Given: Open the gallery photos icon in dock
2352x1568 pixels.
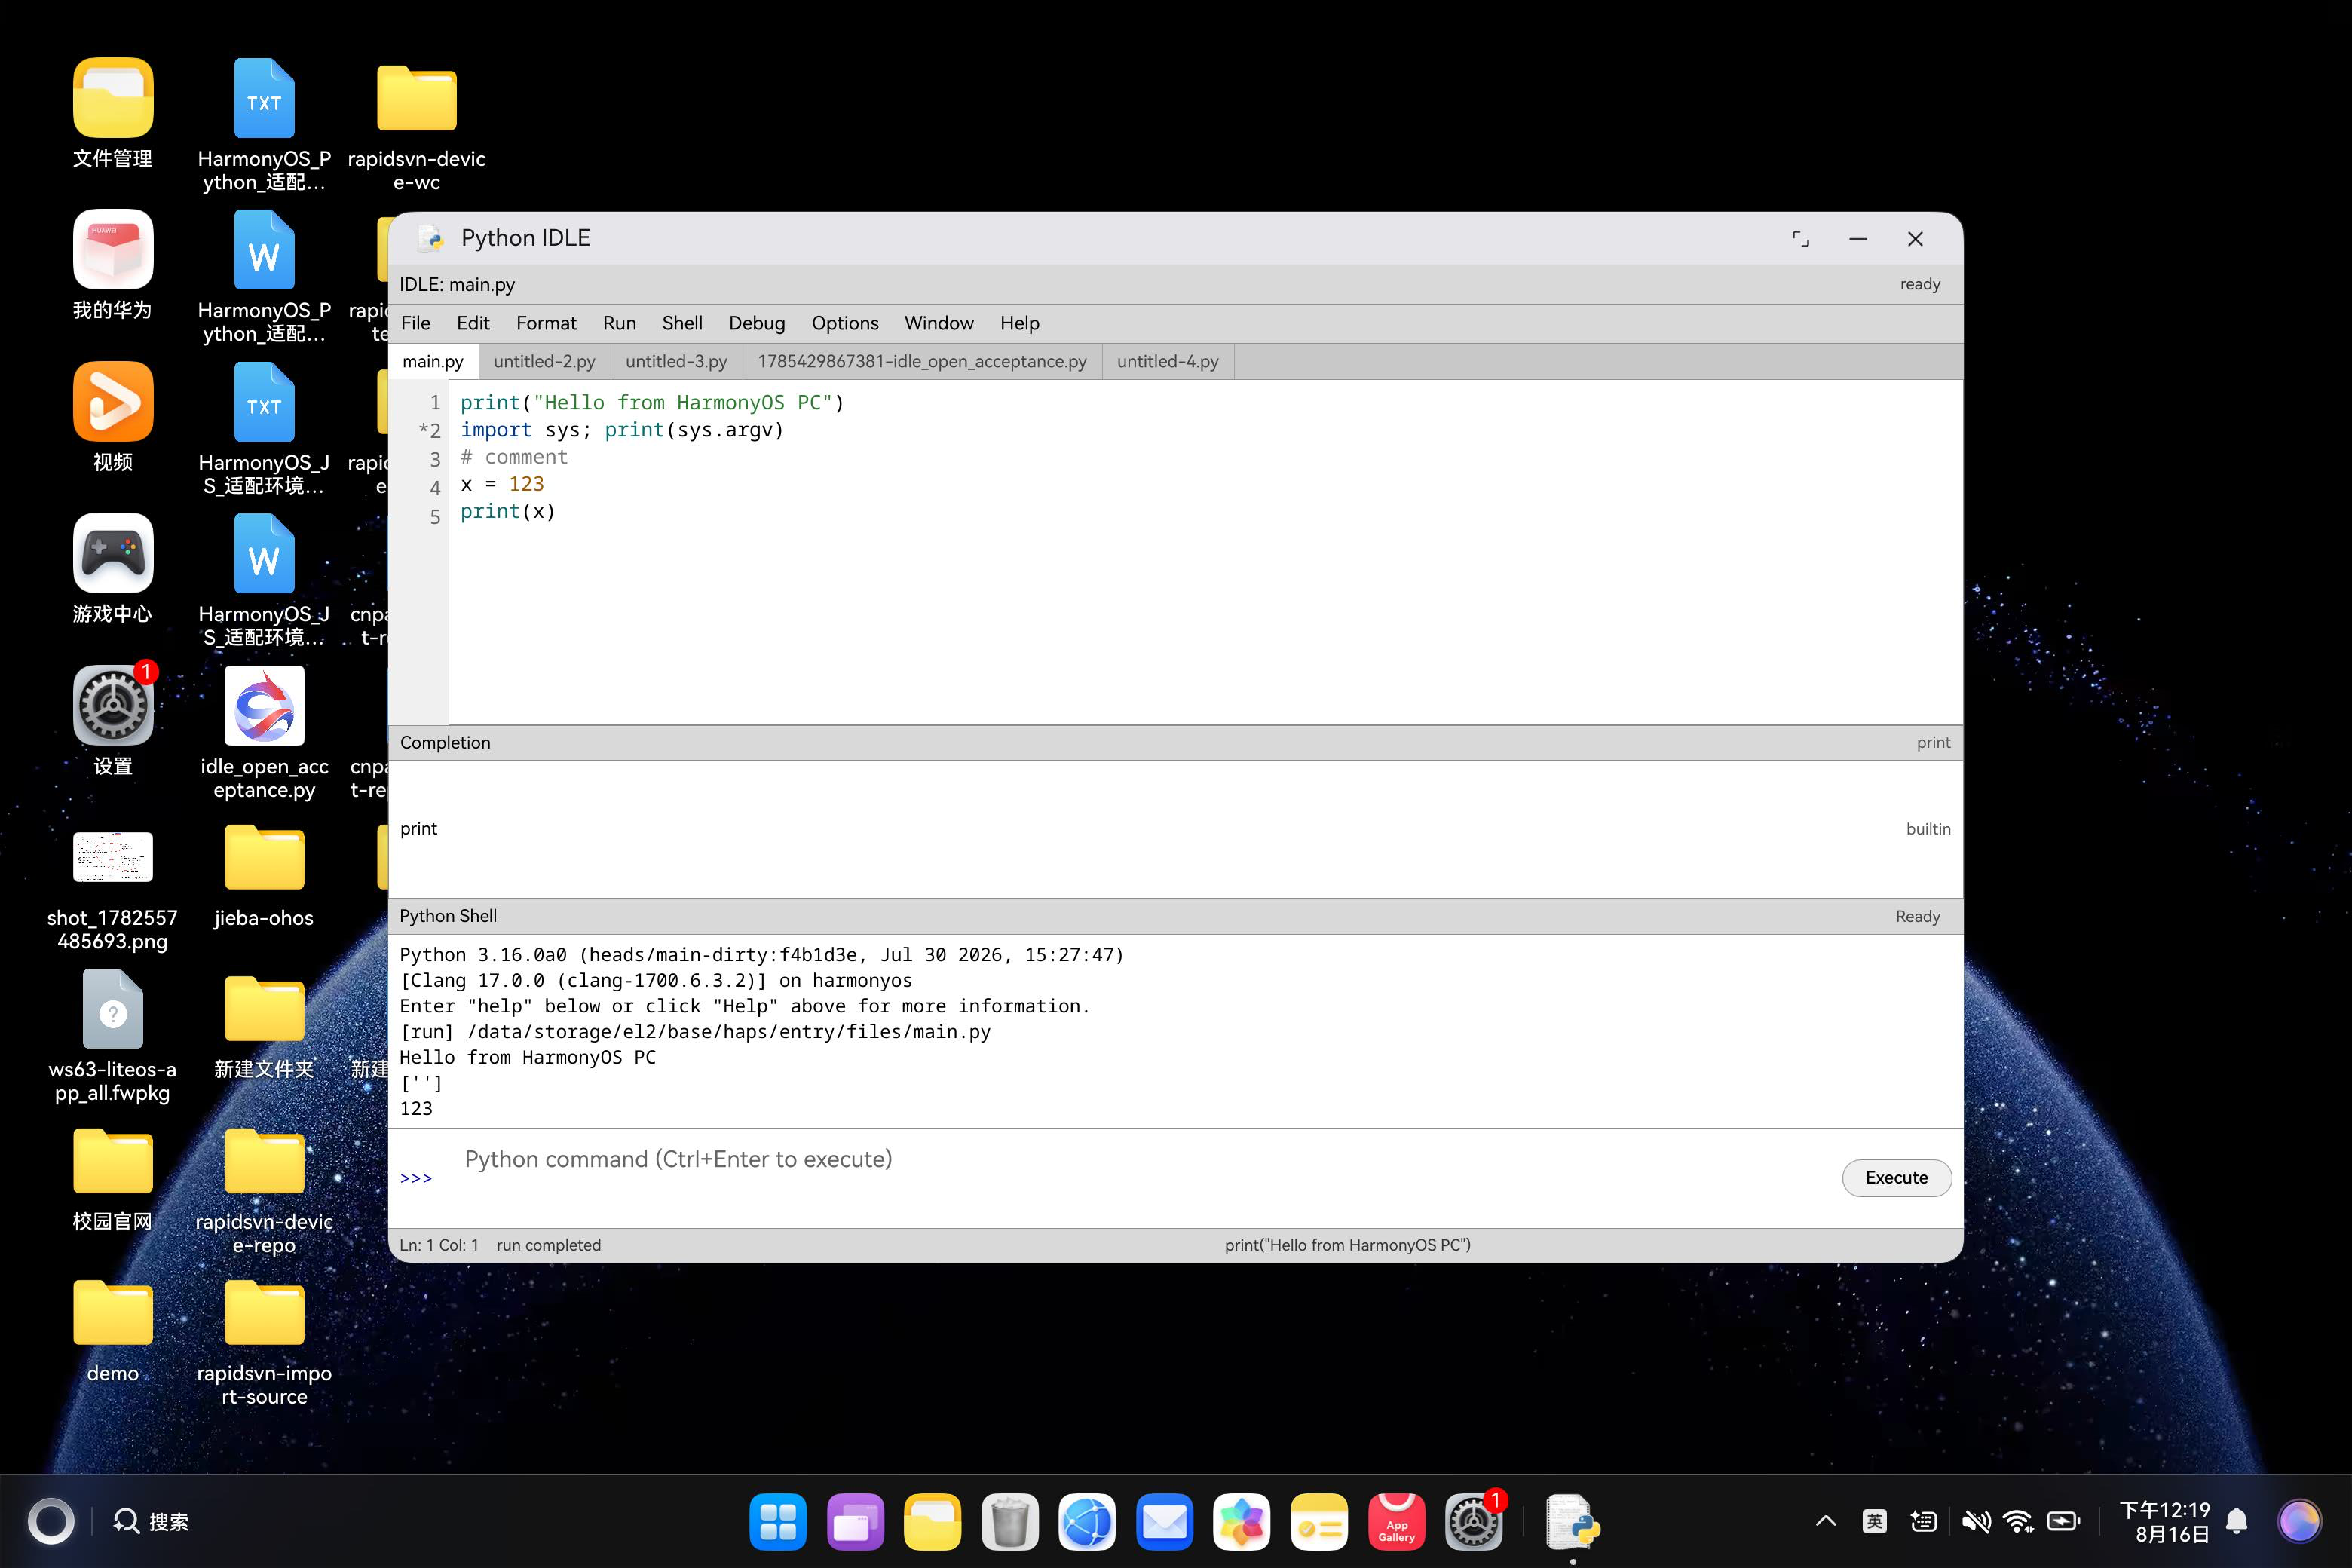Looking at the screenshot, I should click(x=1241, y=1522).
